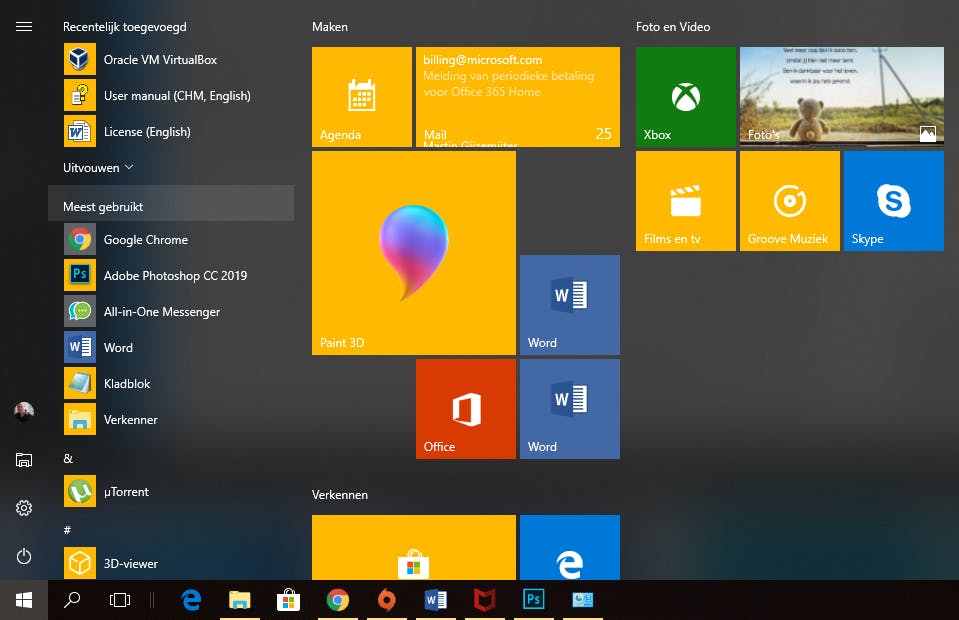
Task: Open Photoshop from the taskbar
Action: coord(533,600)
